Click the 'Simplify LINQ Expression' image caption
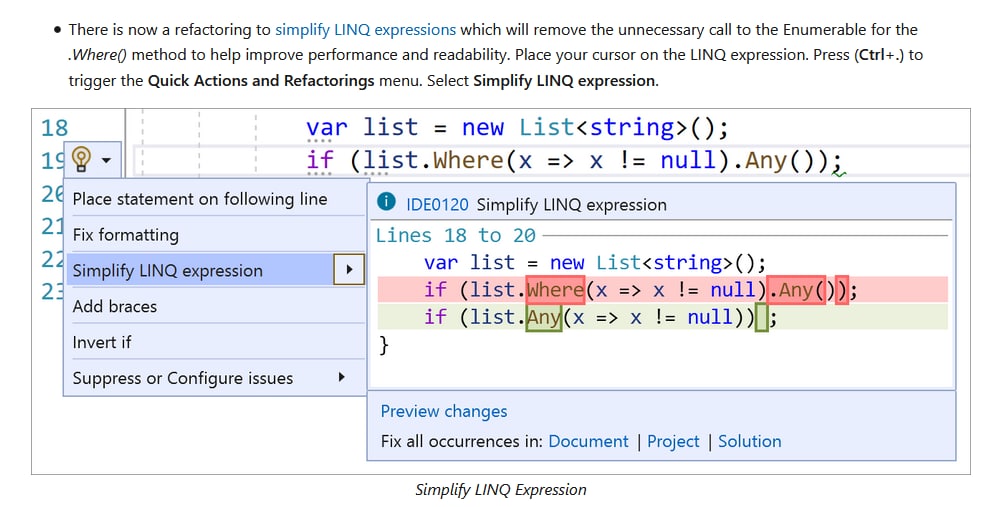 coord(501,490)
